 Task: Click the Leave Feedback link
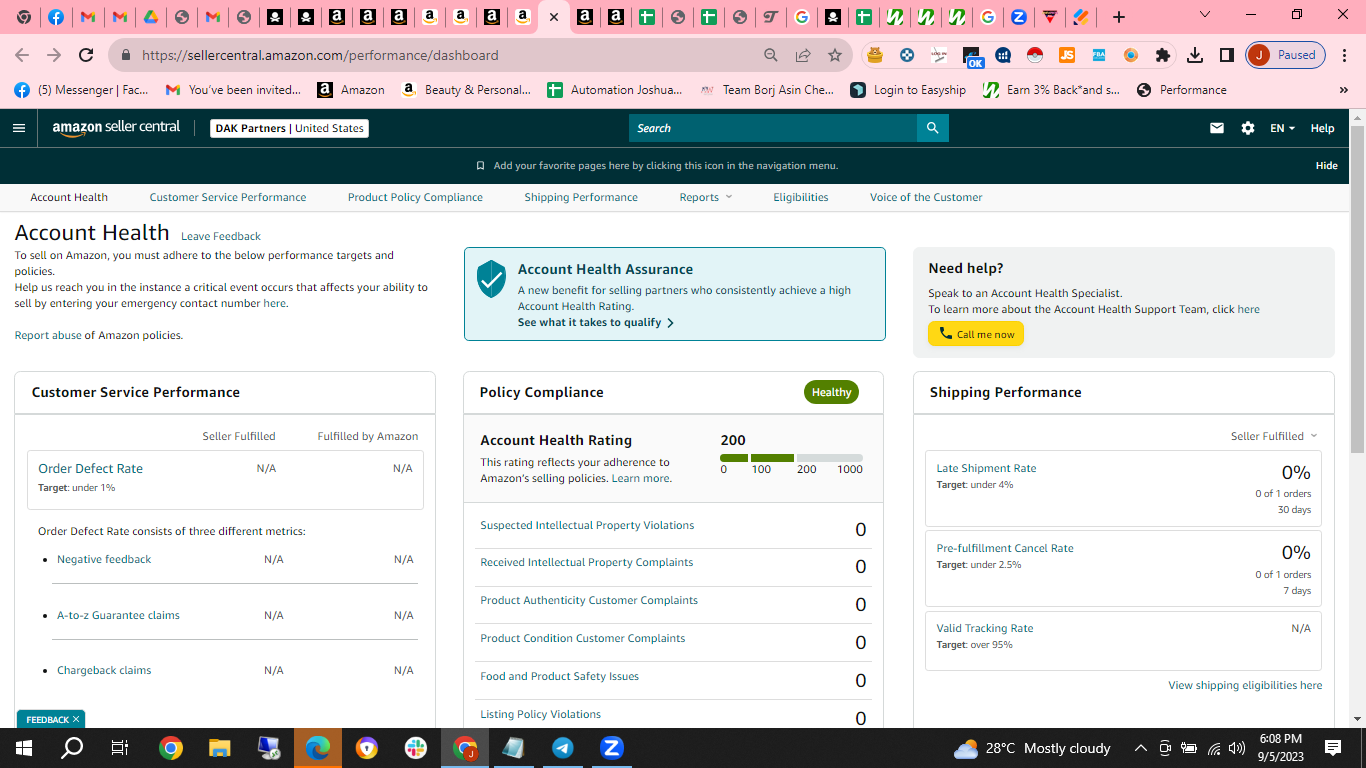[221, 236]
